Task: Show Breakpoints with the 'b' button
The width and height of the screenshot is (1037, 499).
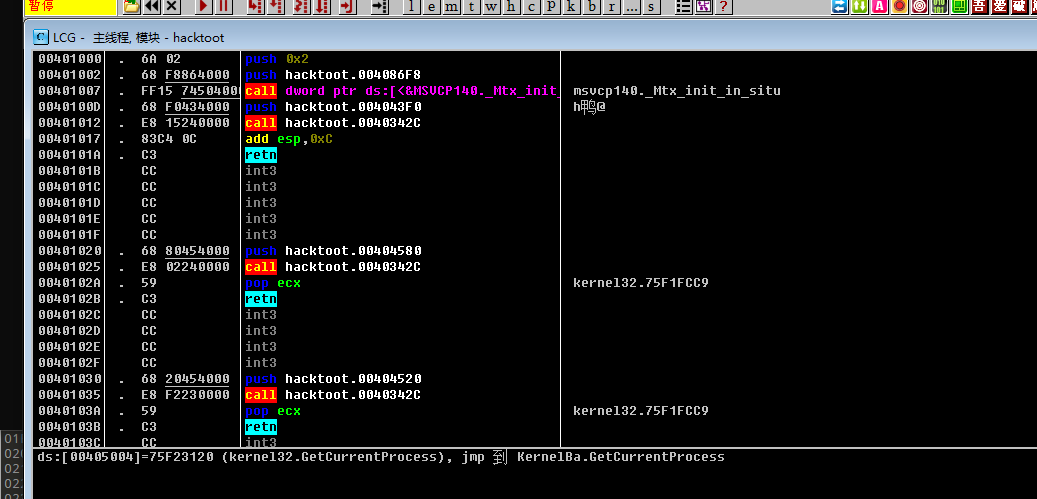Action: [591, 7]
